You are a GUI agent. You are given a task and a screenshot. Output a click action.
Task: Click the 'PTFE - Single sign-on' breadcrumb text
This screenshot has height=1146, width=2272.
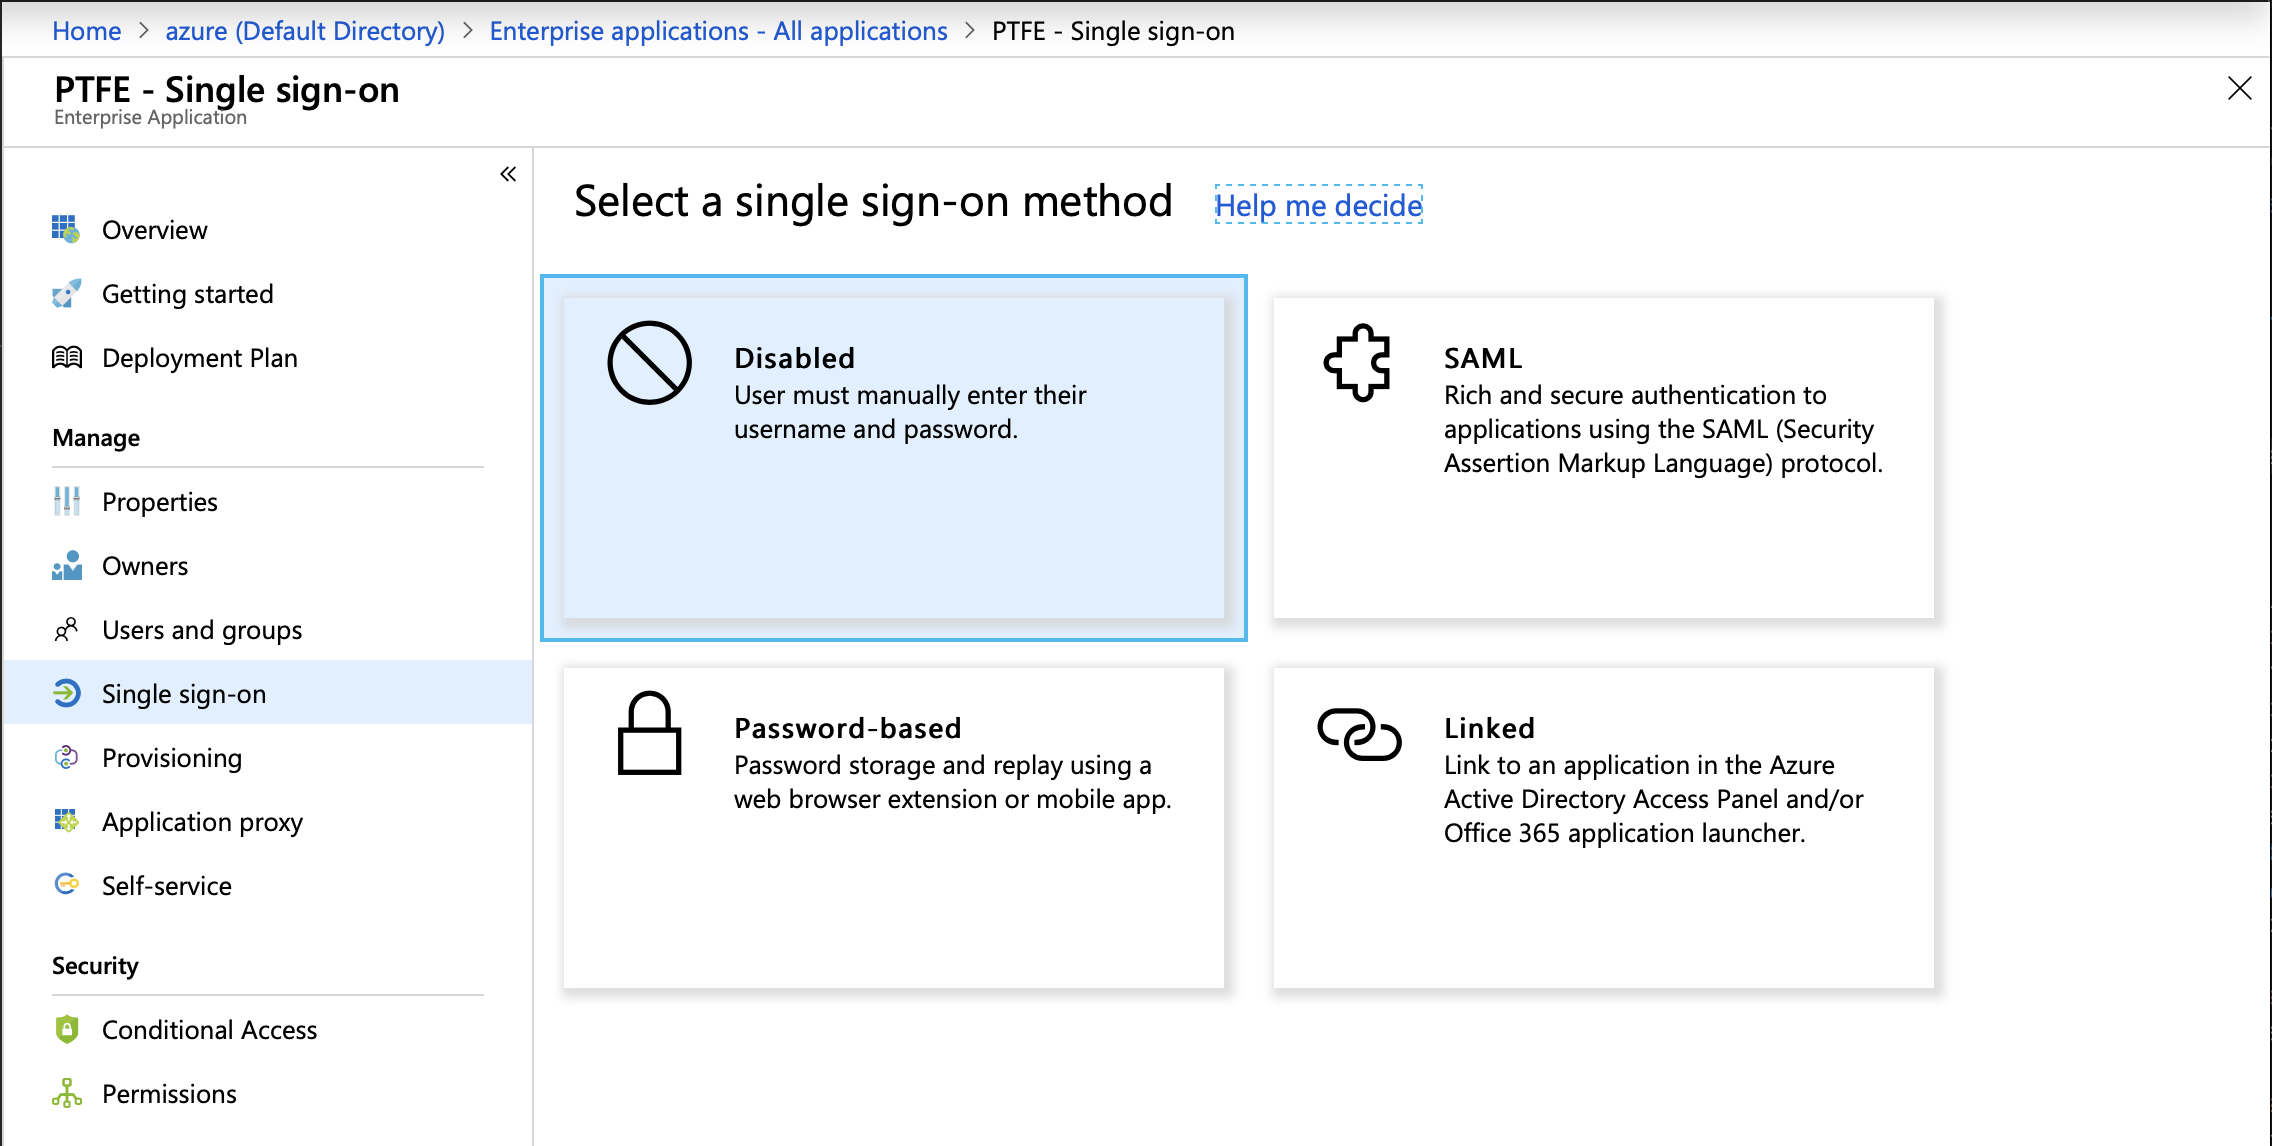click(x=1113, y=31)
